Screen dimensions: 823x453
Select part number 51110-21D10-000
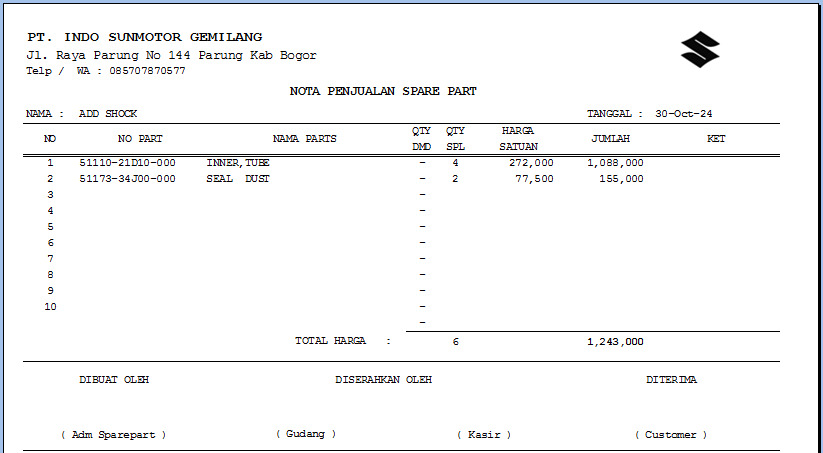[x=127, y=162]
